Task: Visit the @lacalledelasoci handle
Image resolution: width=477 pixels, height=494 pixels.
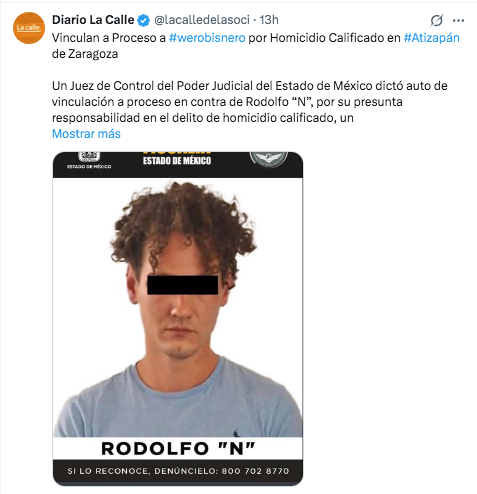Action: tap(202, 20)
